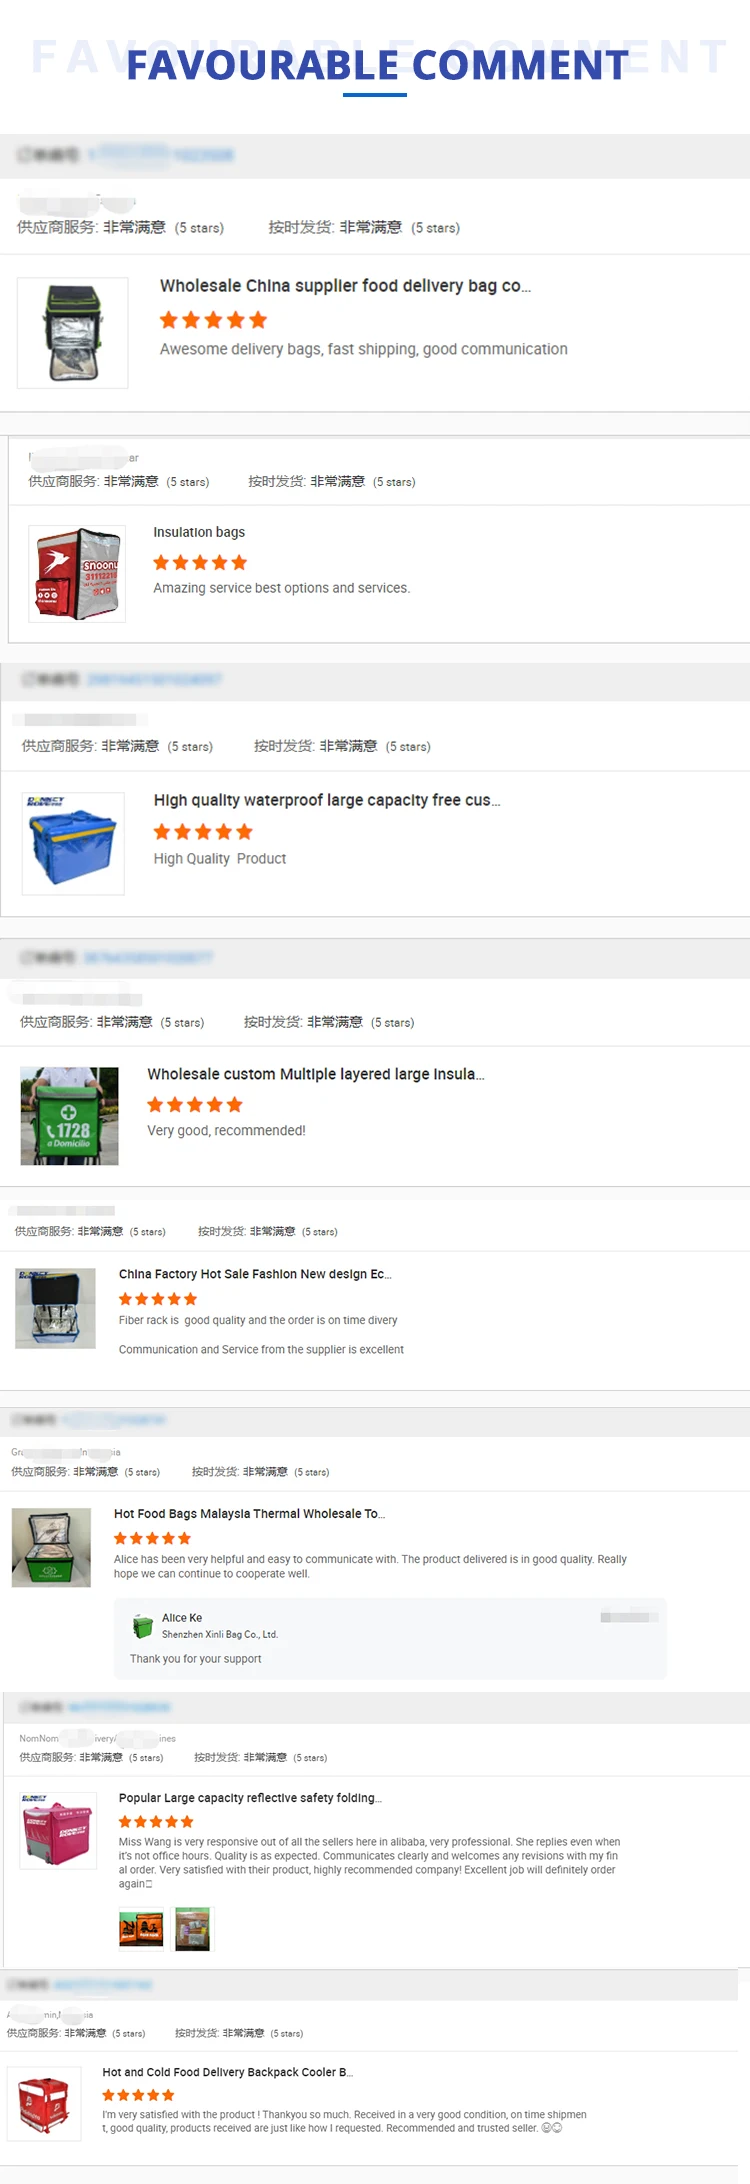Open the black fiber rack bag thumbnail

click(56, 1308)
